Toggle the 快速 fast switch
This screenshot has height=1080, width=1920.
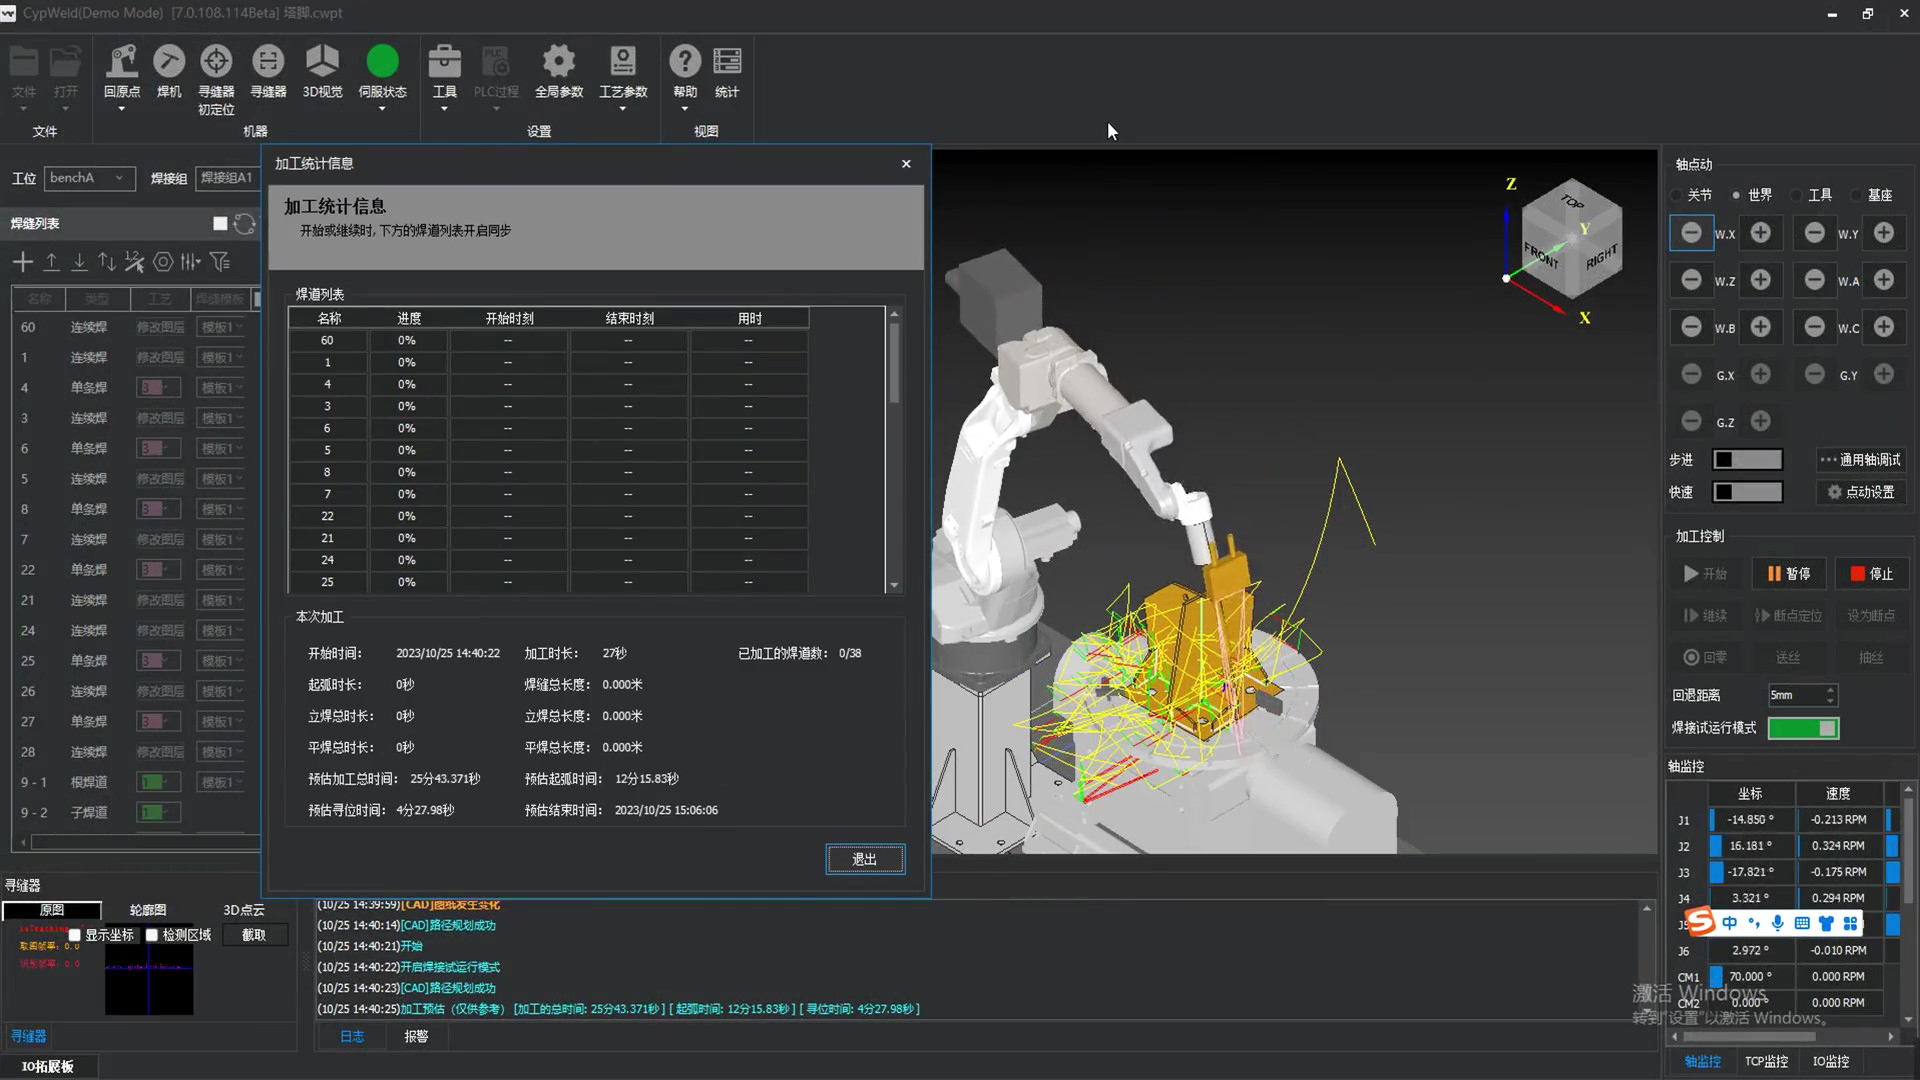(x=1747, y=492)
